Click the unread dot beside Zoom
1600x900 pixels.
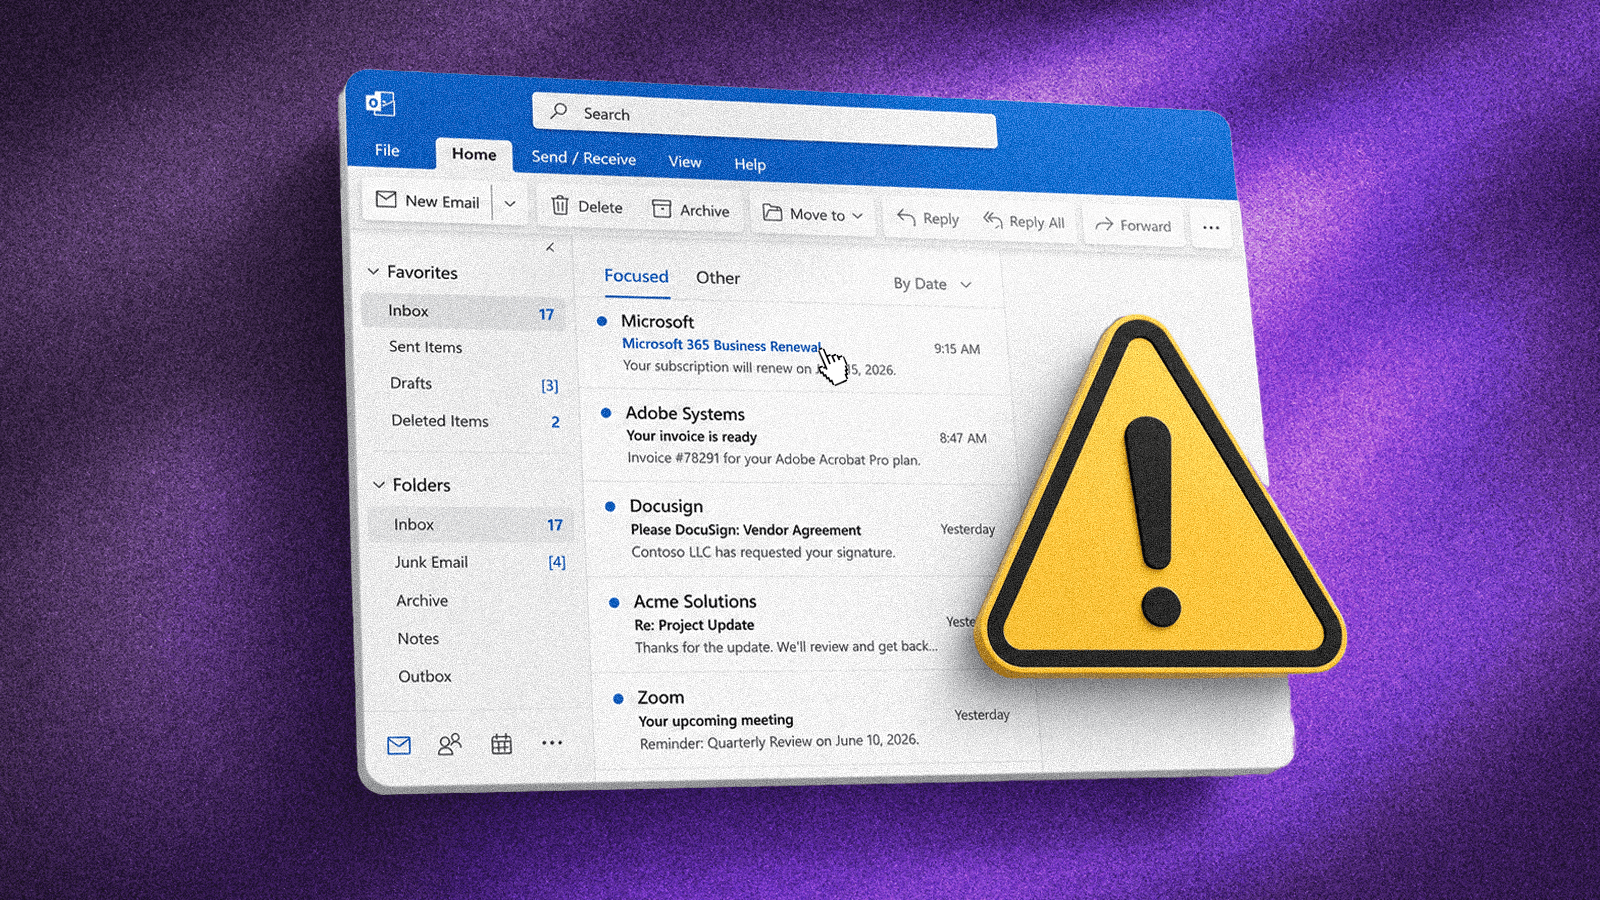618,698
